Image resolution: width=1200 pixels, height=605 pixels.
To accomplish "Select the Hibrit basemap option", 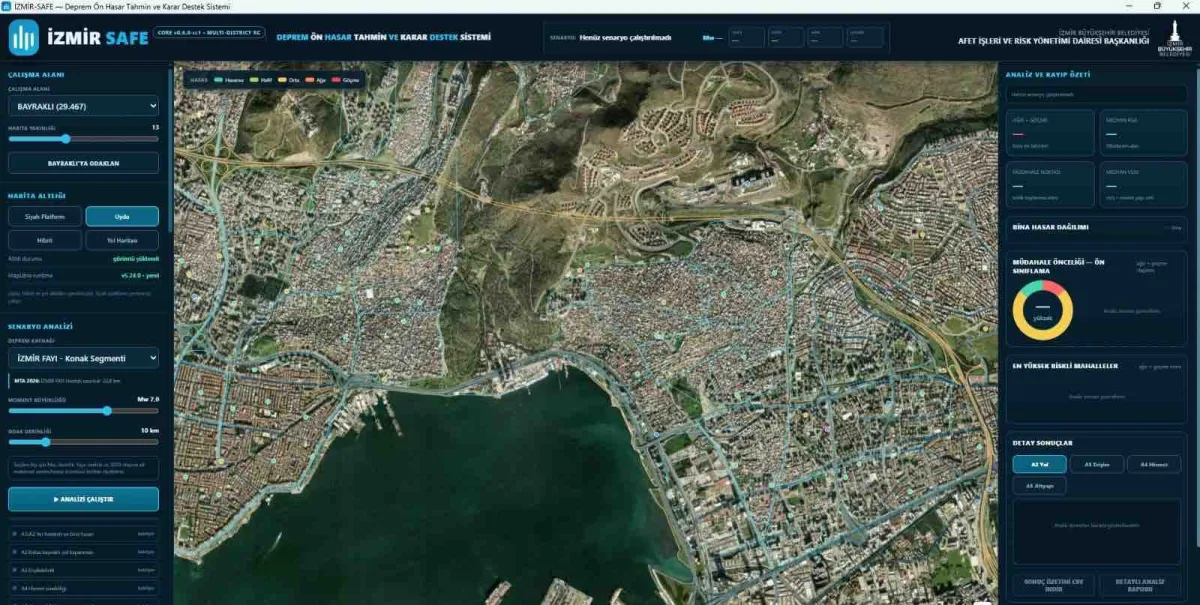I will click(45, 240).
